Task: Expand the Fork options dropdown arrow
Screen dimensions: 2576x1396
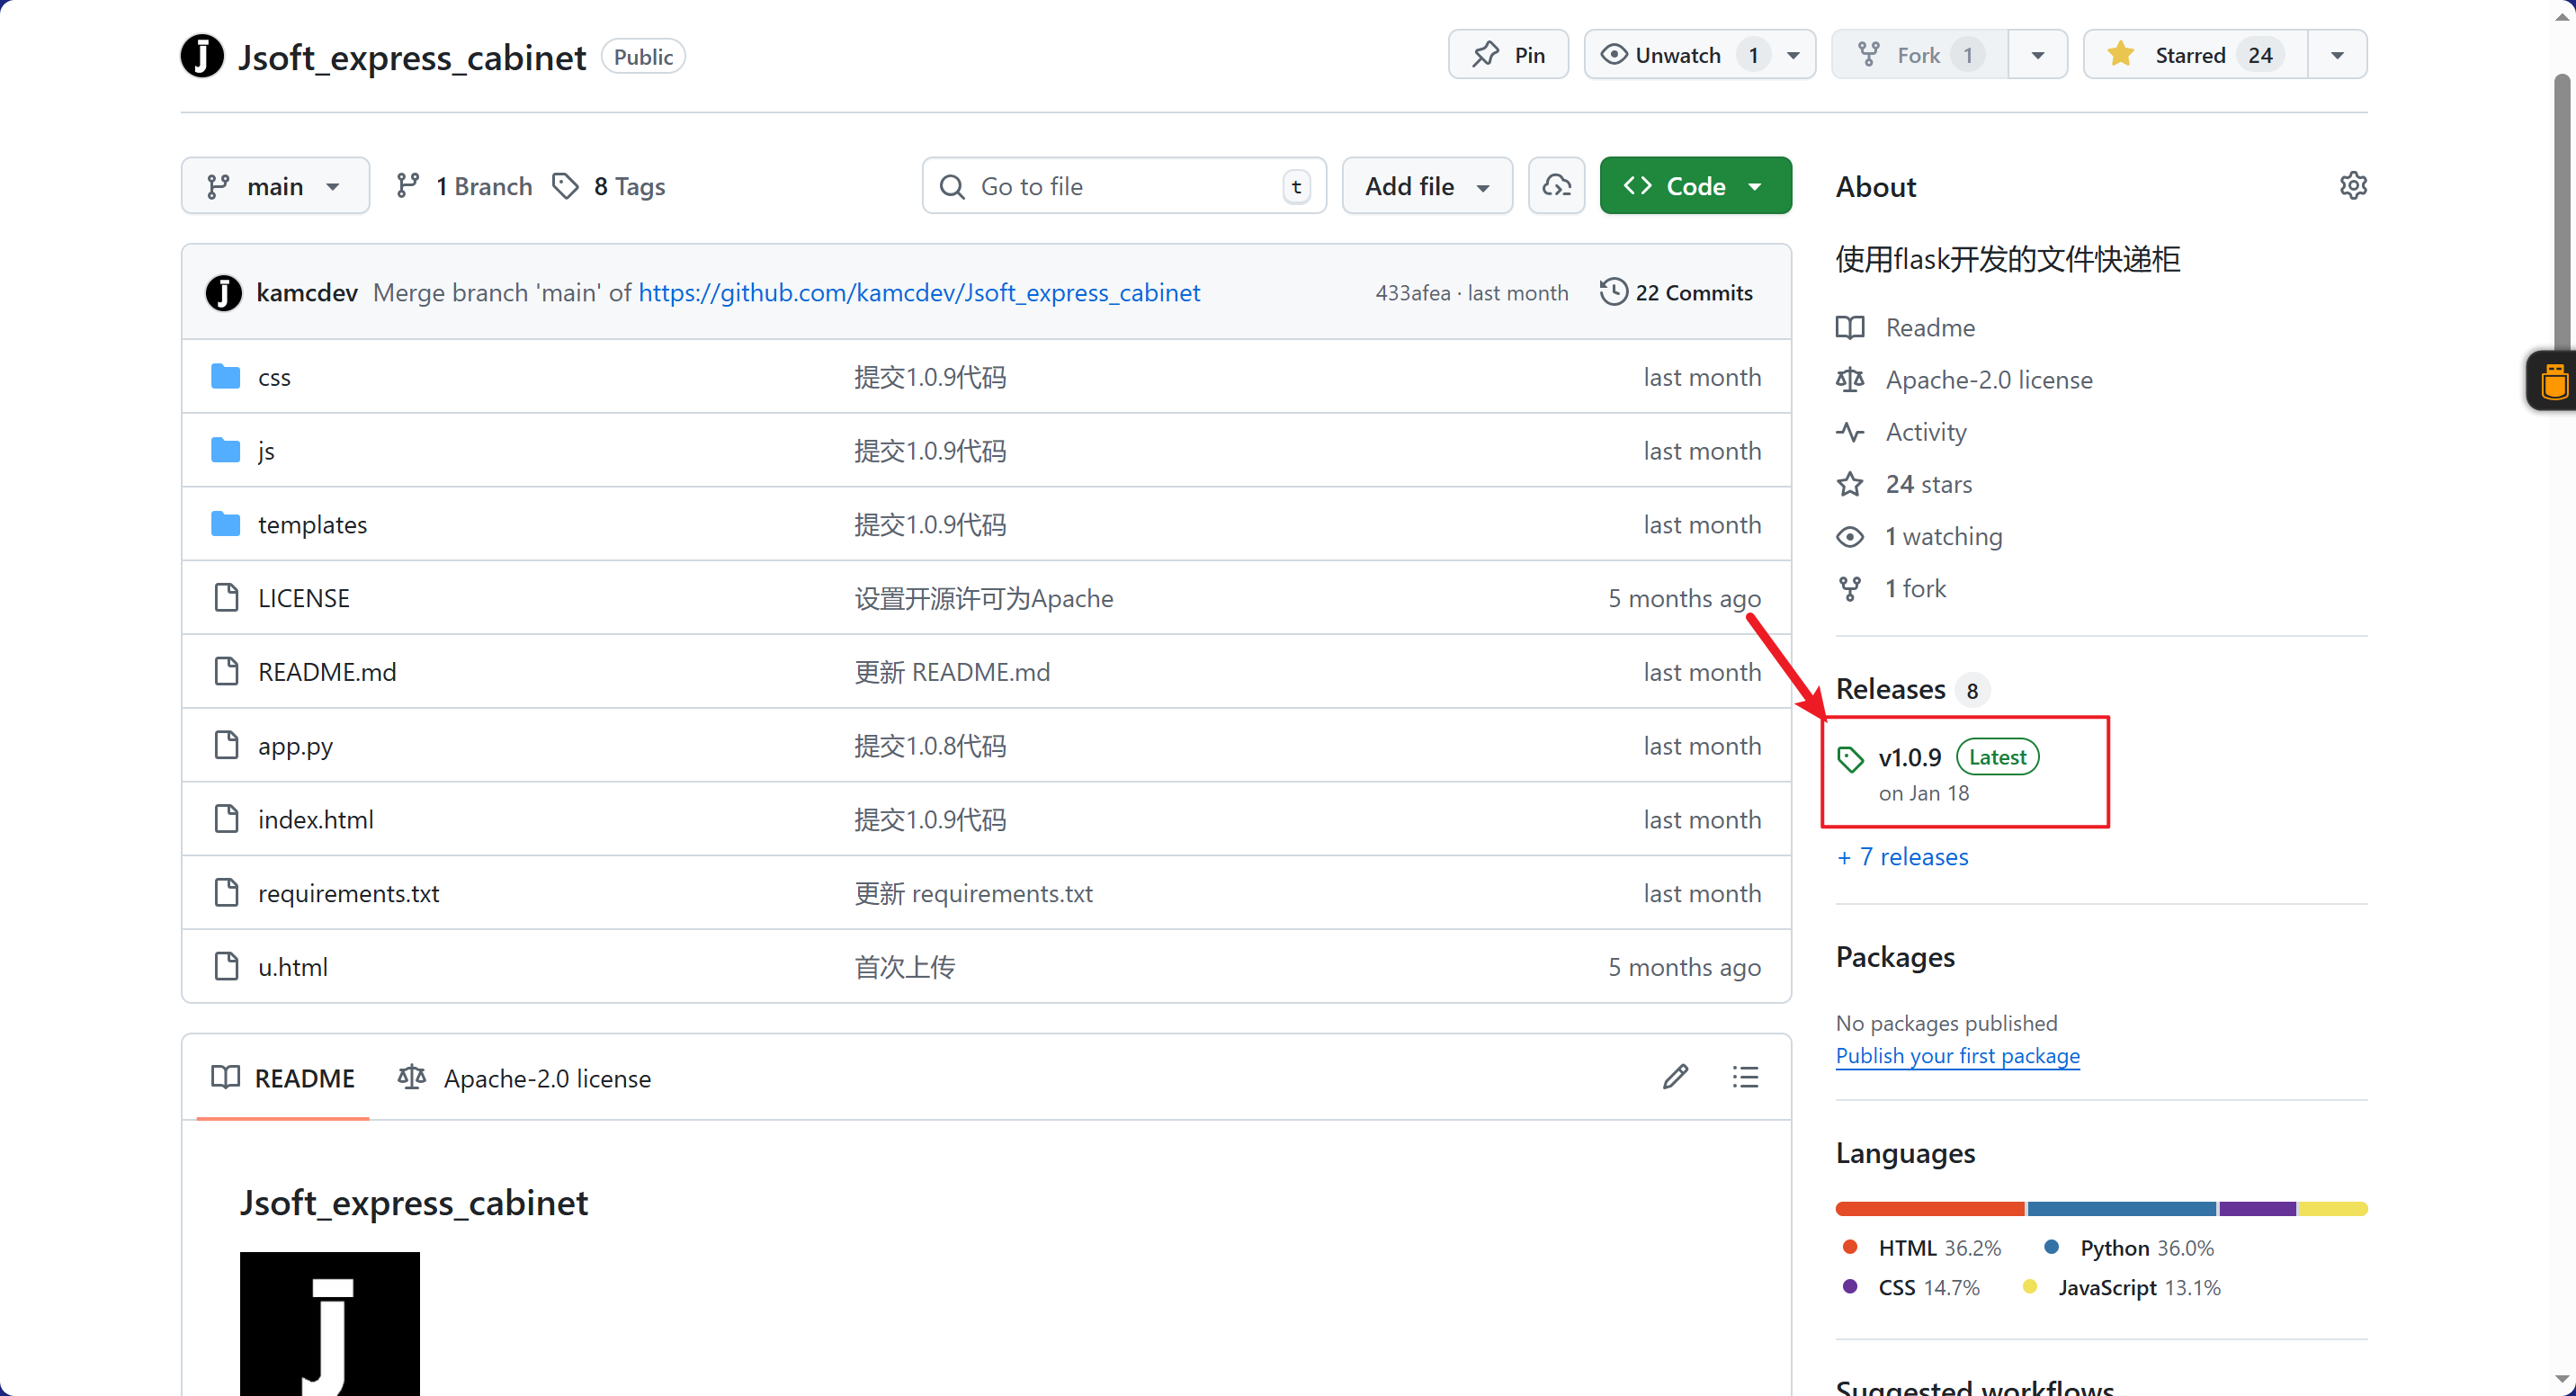Action: 2038,55
